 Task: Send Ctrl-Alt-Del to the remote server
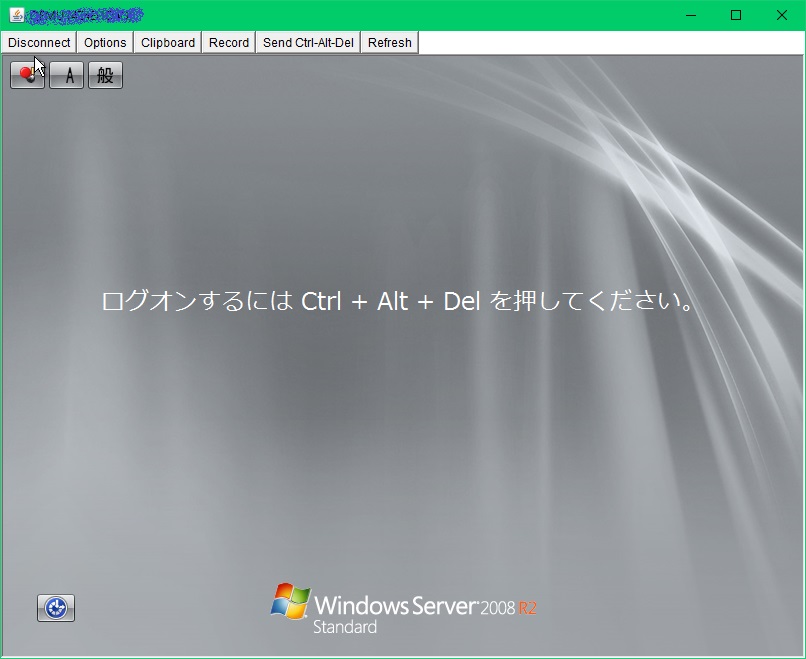point(308,43)
